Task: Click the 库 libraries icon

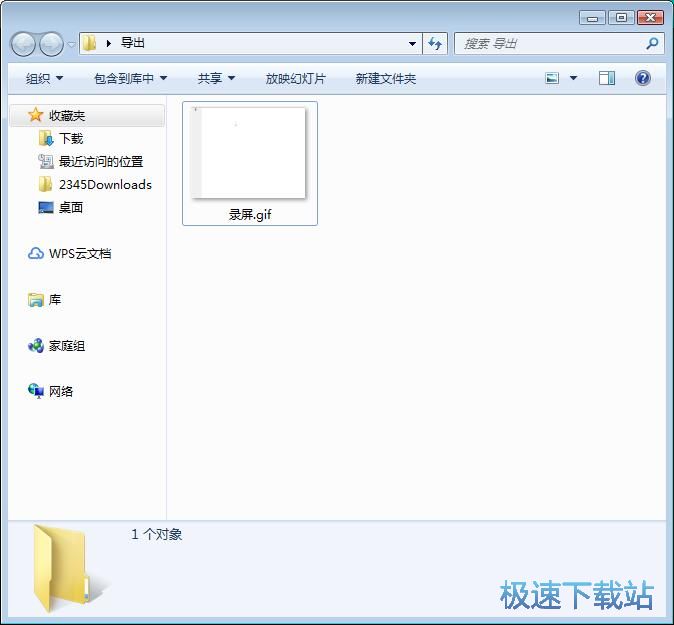Action: 36,300
